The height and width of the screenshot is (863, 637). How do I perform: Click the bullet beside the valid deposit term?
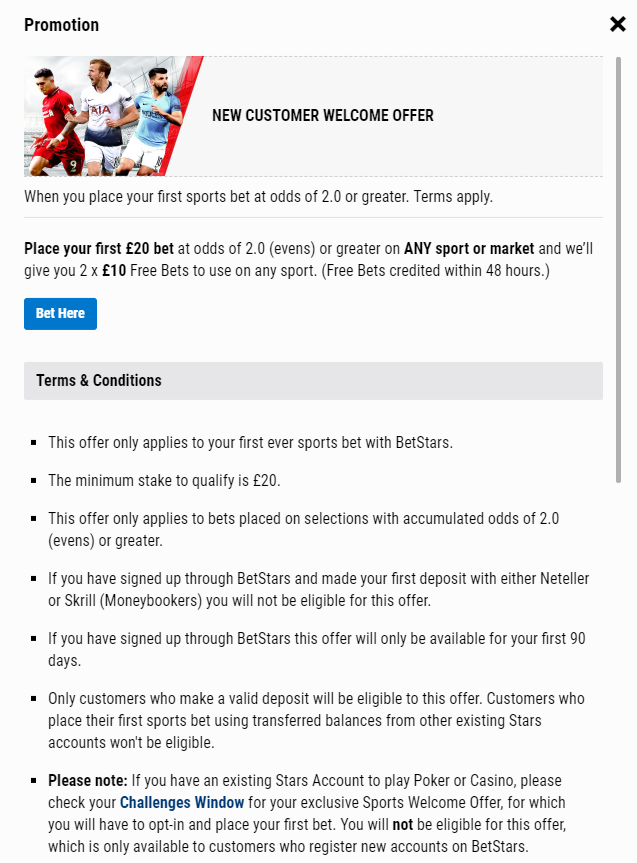pos(34,699)
